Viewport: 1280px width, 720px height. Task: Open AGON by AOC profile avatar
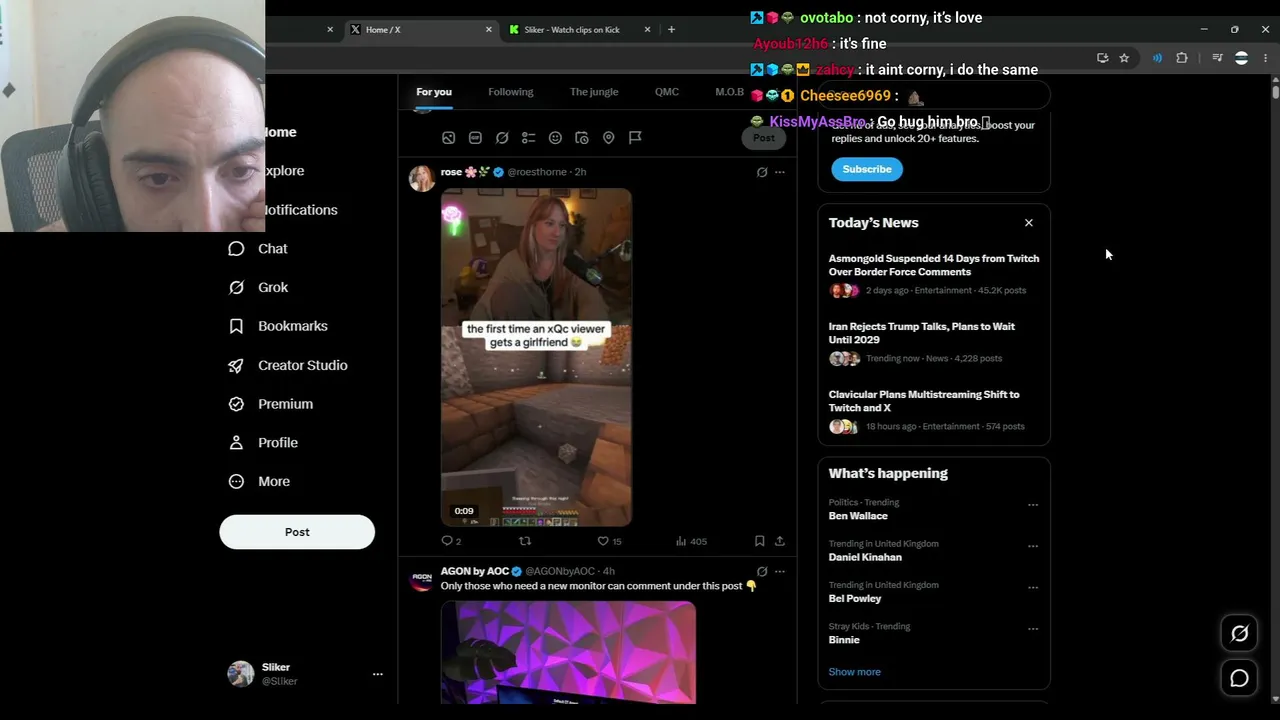(422, 578)
